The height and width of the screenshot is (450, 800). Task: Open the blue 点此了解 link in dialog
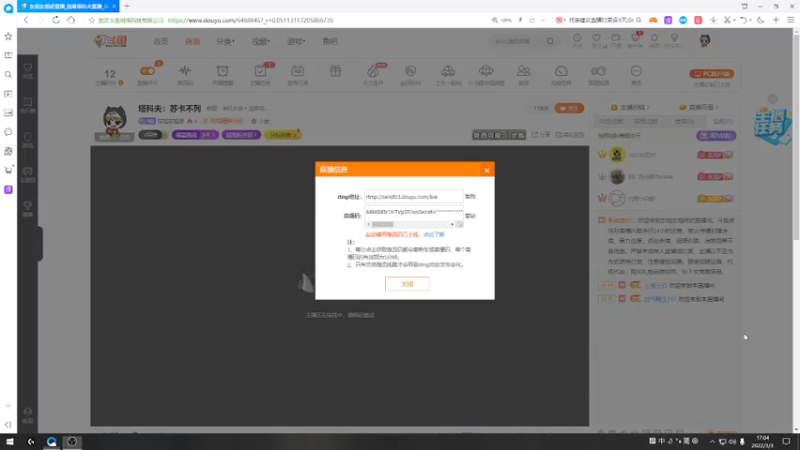tap(434, 235)
